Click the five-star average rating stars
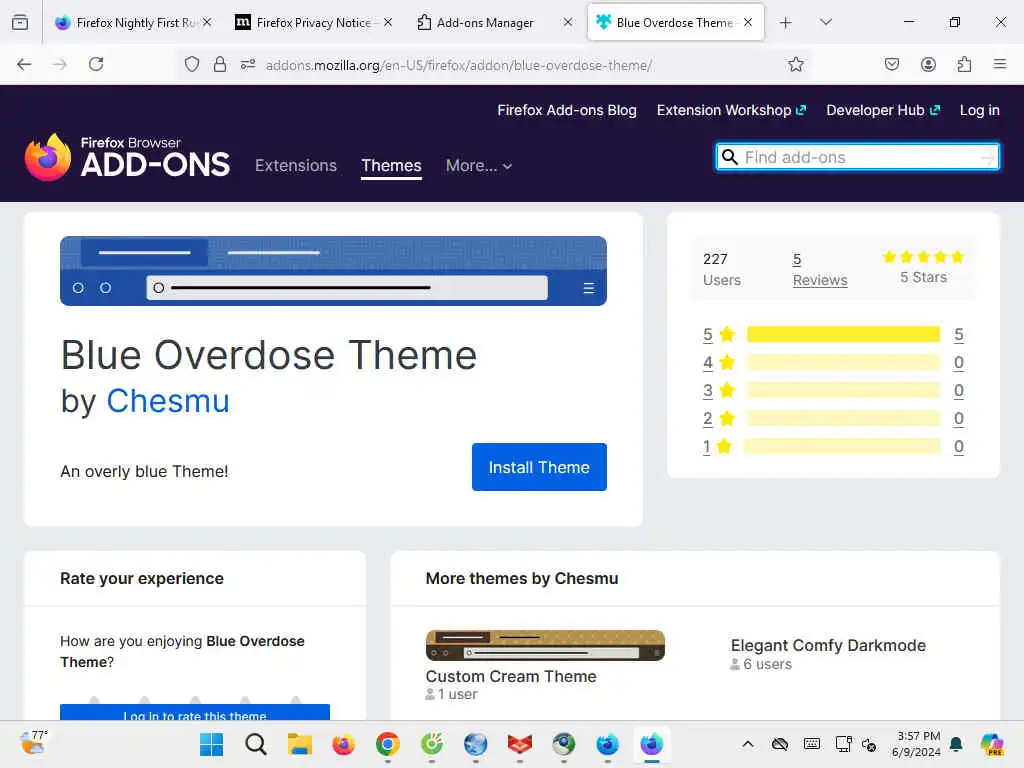Image resolution: width=1024 pixels, height=768 pixels. click(x=923, y=257)
